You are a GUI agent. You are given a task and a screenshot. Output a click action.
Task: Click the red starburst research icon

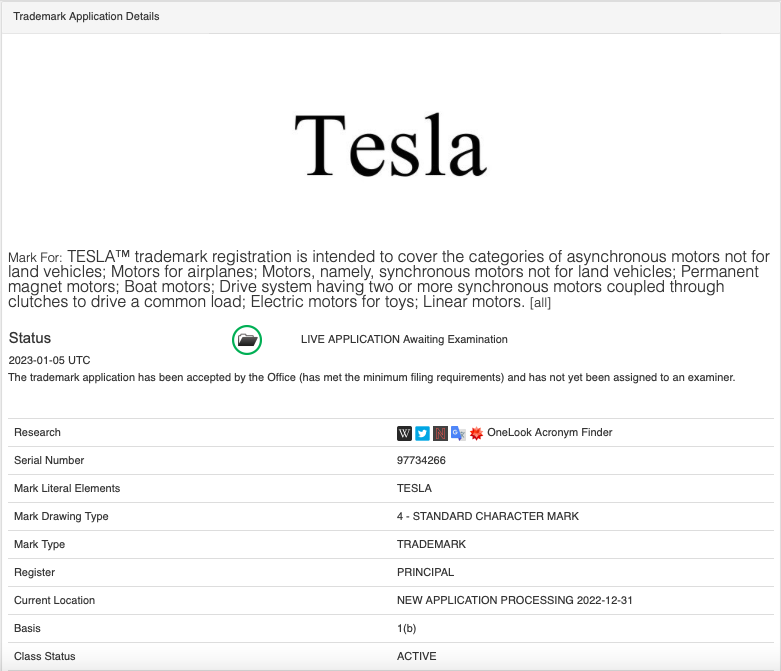[476, 433]
